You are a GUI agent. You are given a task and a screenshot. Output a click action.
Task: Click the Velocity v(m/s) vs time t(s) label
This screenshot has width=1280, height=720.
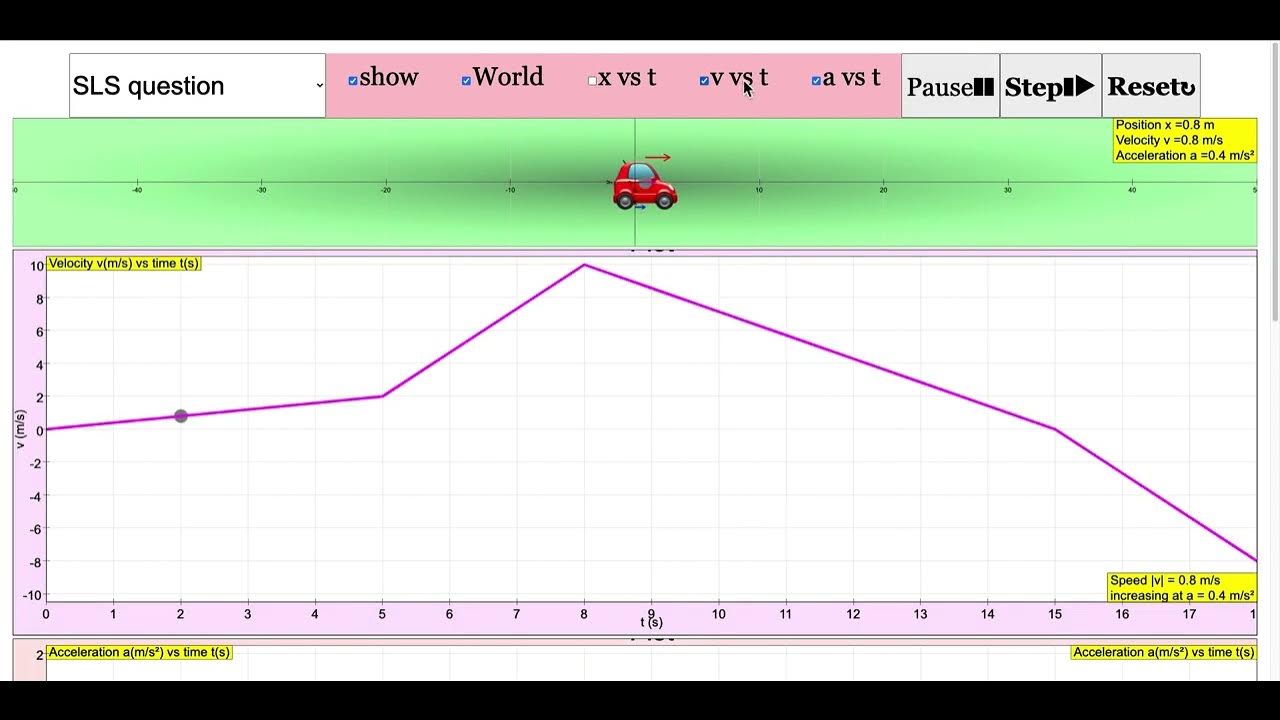click(124, 263)
